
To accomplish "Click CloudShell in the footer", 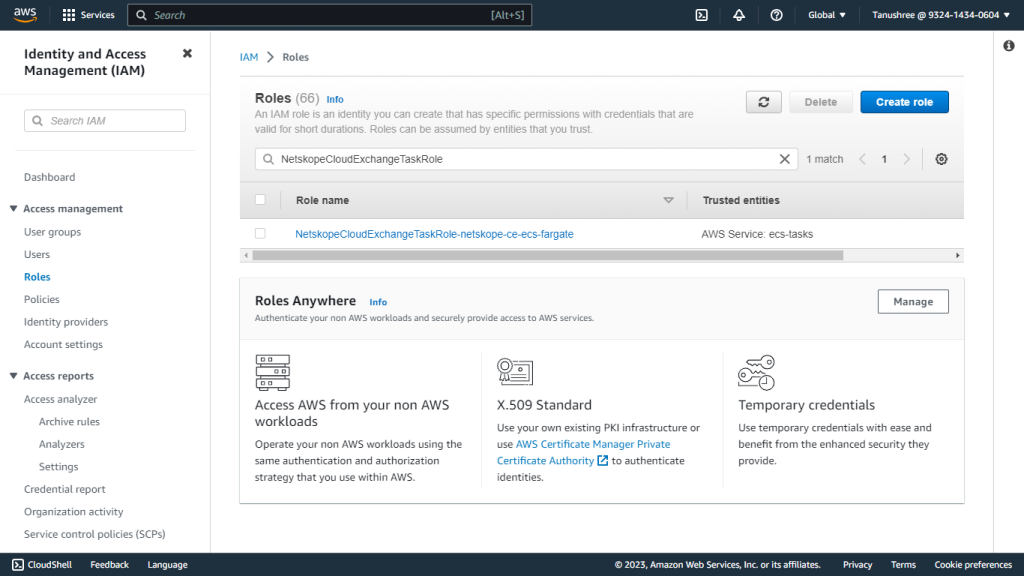I will click(42, 565).
